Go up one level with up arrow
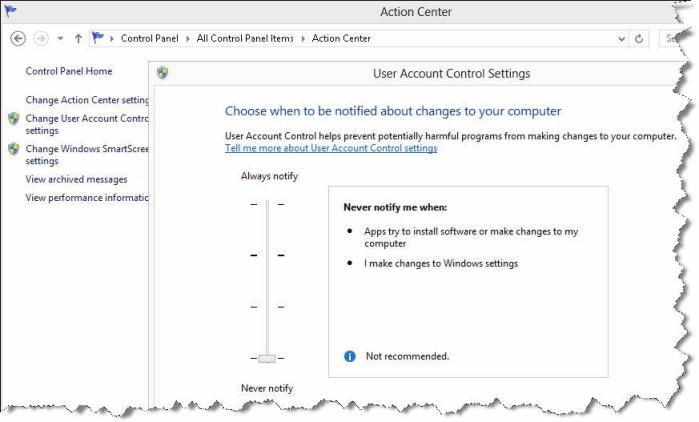Image resolution: width=699 pixels, height=422 pixels. 78,39
